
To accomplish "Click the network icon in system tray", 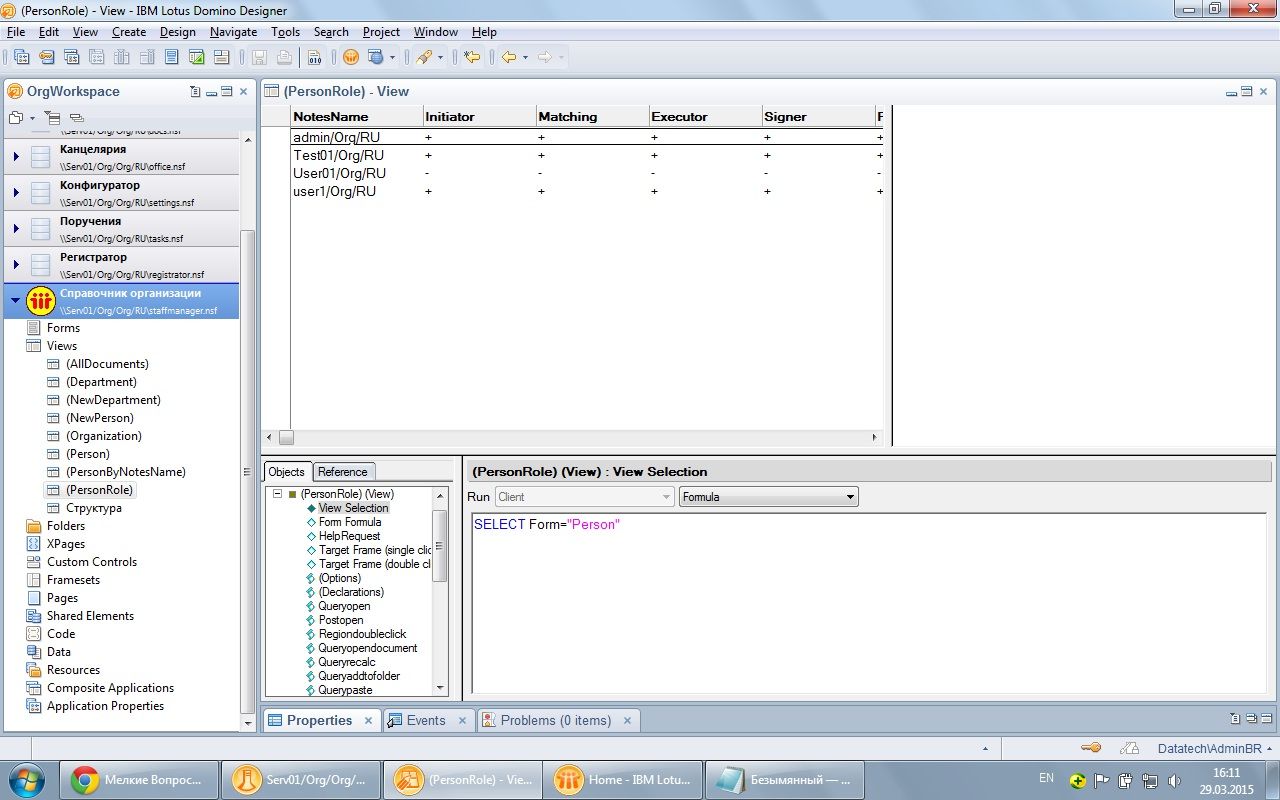I will (x=1150, y=780).
